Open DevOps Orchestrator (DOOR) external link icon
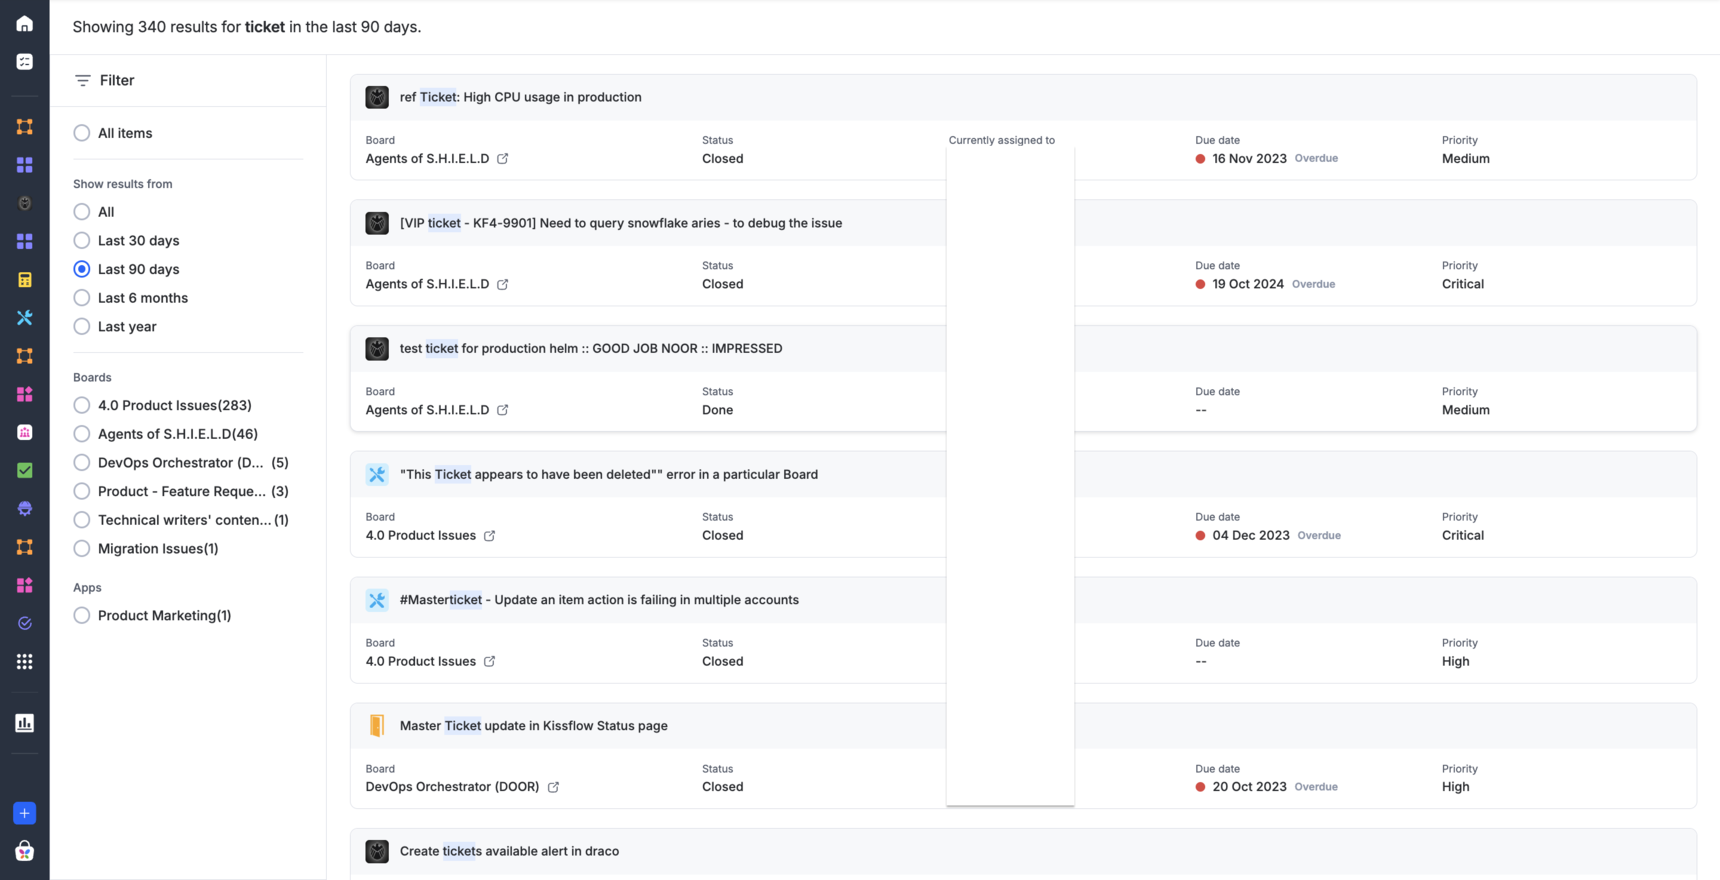The width and height of the screenshot is (1720, 880). click(x=553, y=787)
